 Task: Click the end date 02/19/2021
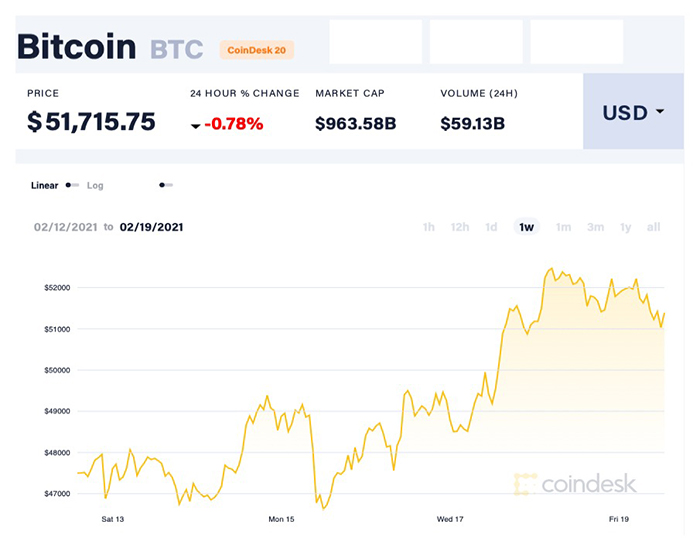151,227
